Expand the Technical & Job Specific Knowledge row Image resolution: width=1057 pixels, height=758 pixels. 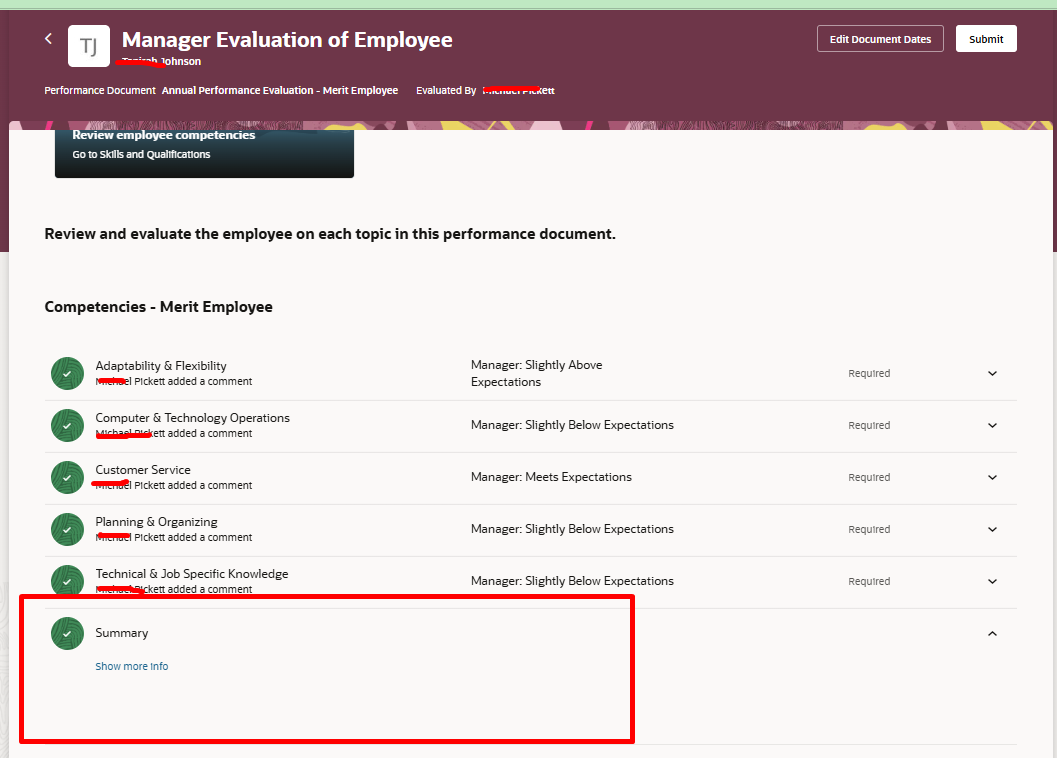tap(992, 581)
